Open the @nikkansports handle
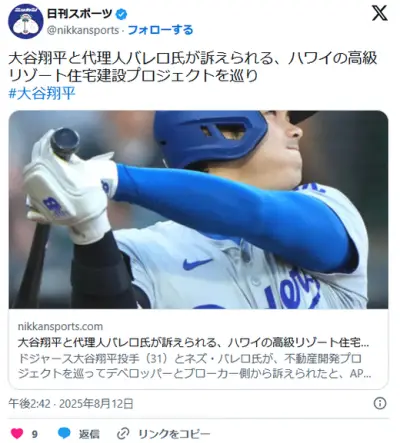Screen dimensions: 400x443 tap(83, 30)
